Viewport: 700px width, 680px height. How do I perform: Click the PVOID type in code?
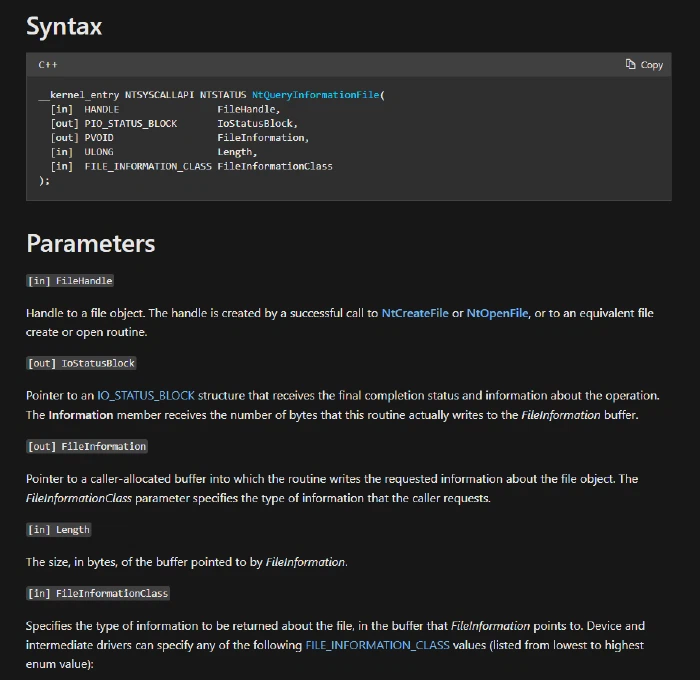pos(99,138)
